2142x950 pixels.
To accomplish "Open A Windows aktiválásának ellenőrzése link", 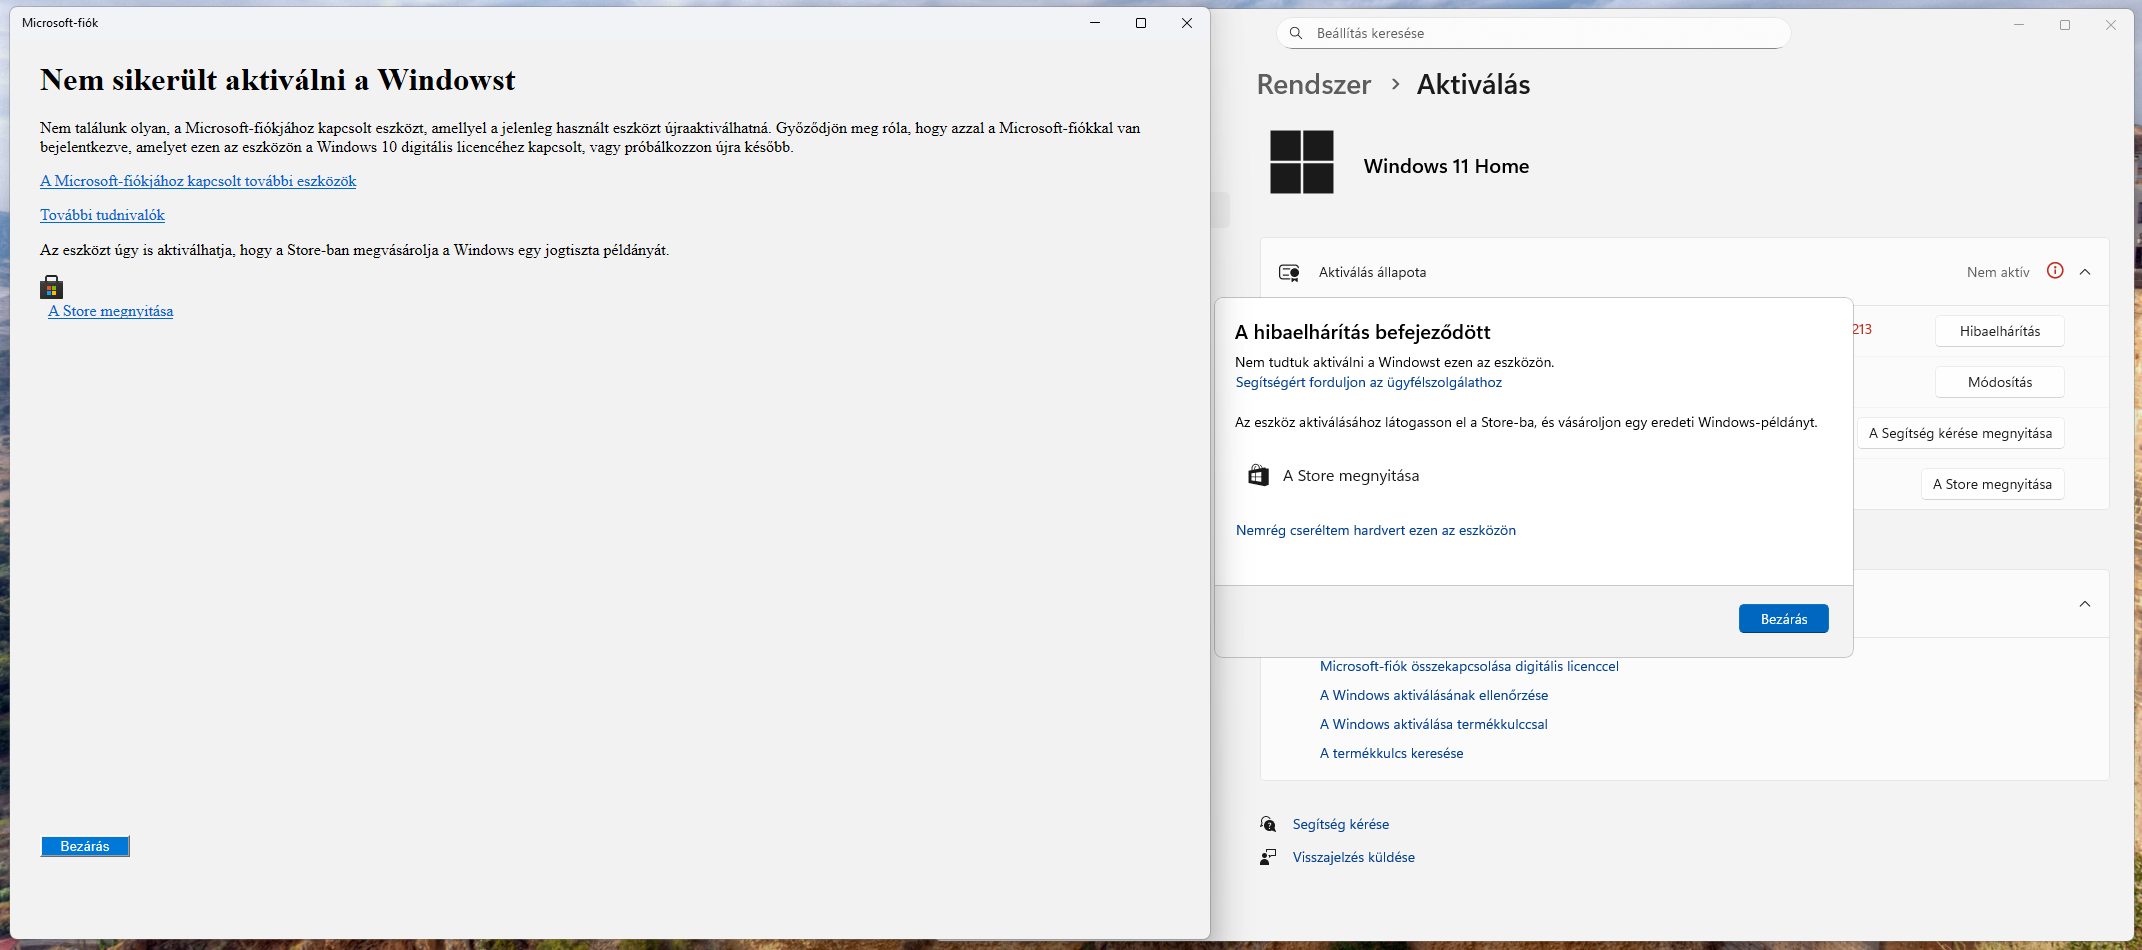I will (x=1434, y=695).
